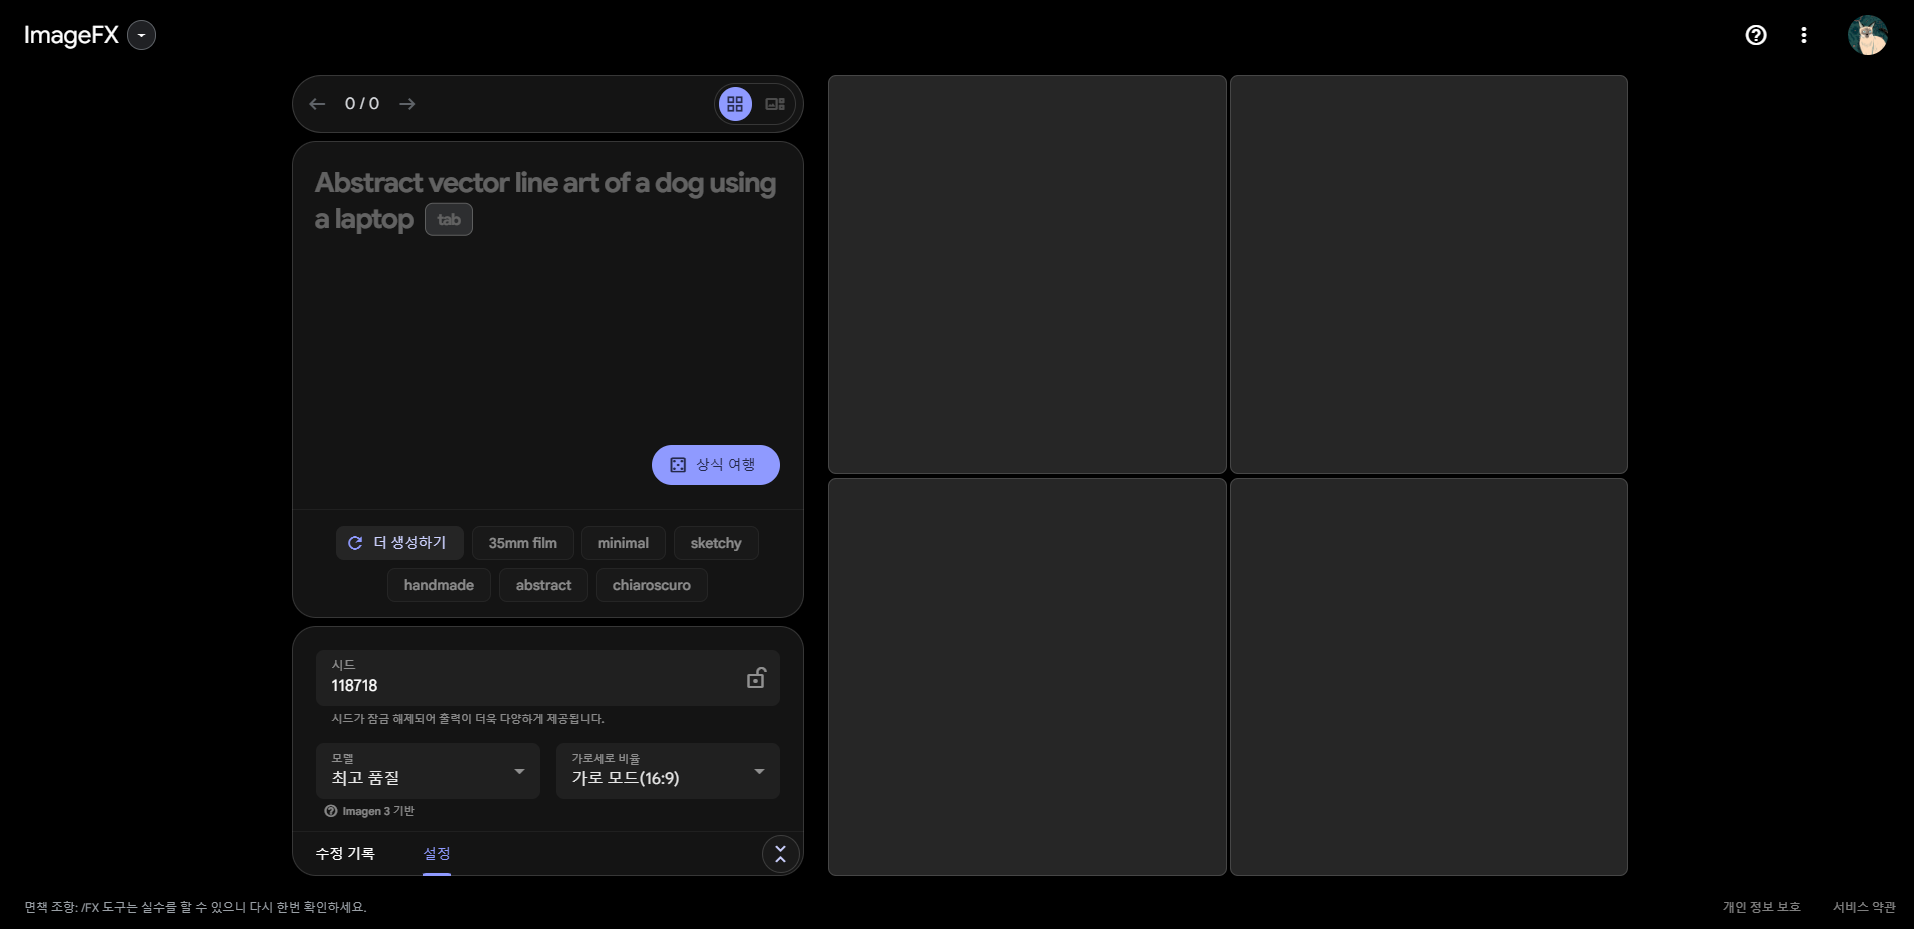Open the three-dot more options menu
1914x929 pixels.
[1804, 35]
